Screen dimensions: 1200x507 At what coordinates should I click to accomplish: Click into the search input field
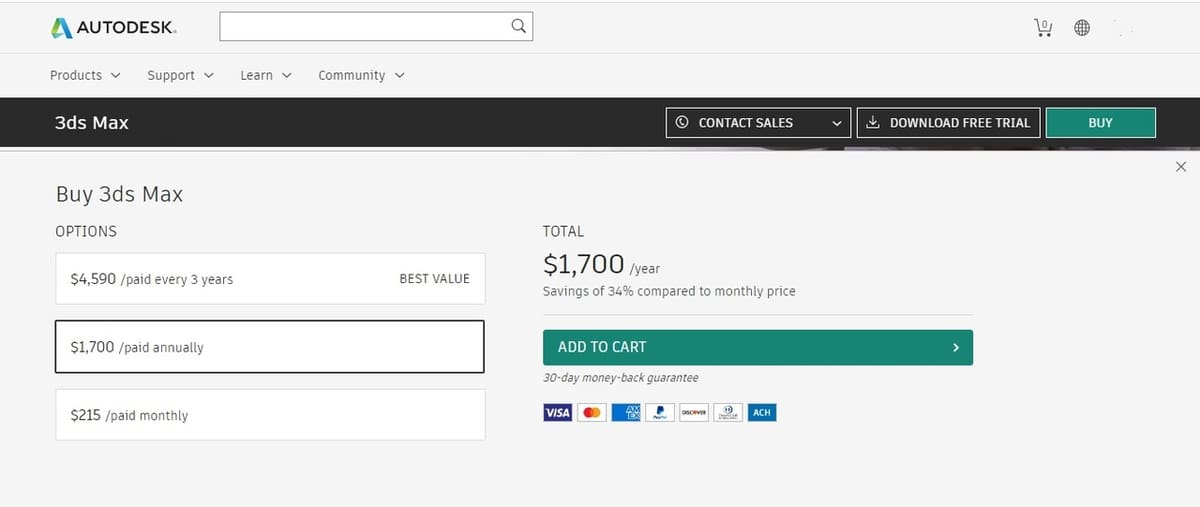(x=364, y=27)
